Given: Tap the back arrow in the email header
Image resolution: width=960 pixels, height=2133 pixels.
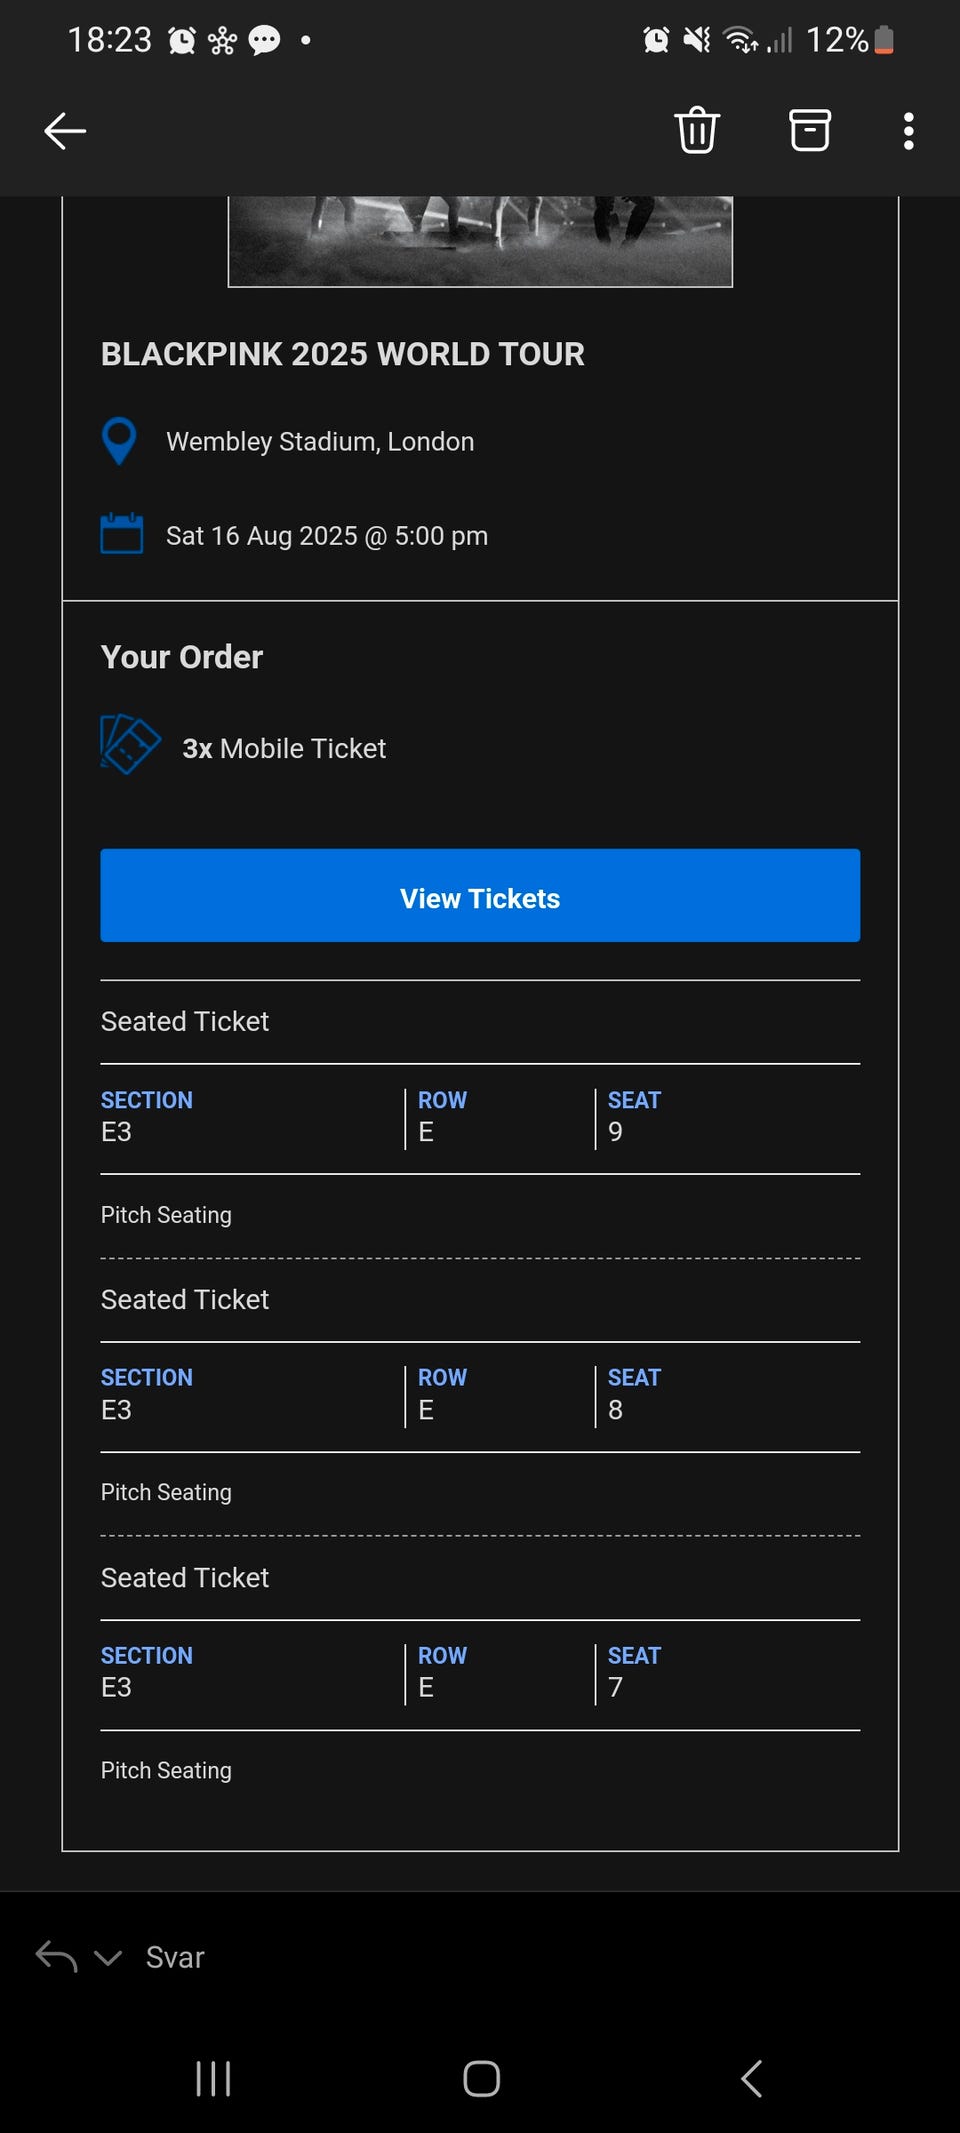Looking at the screenshot, I should click(x=66, y=131).
